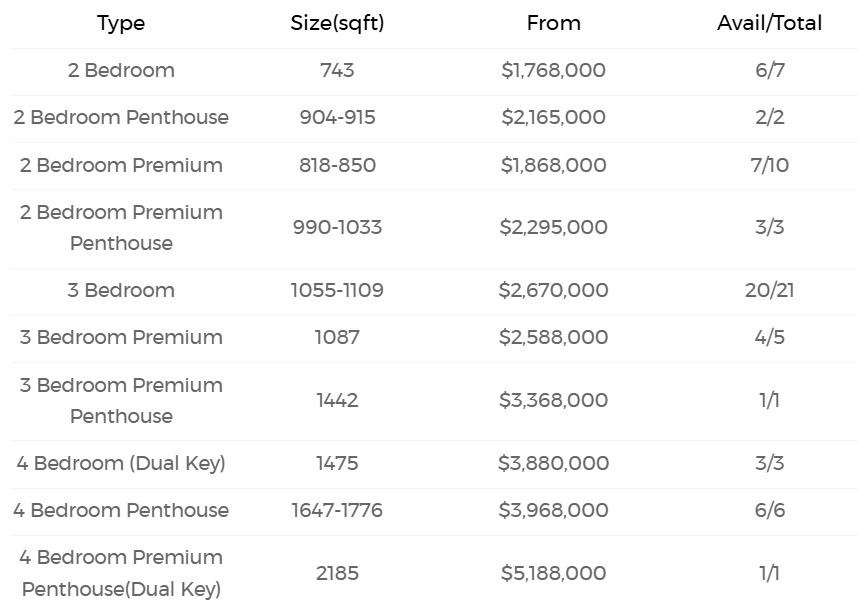
Task: Click the $3,968,000 price
Action: (x=553, y=510)
